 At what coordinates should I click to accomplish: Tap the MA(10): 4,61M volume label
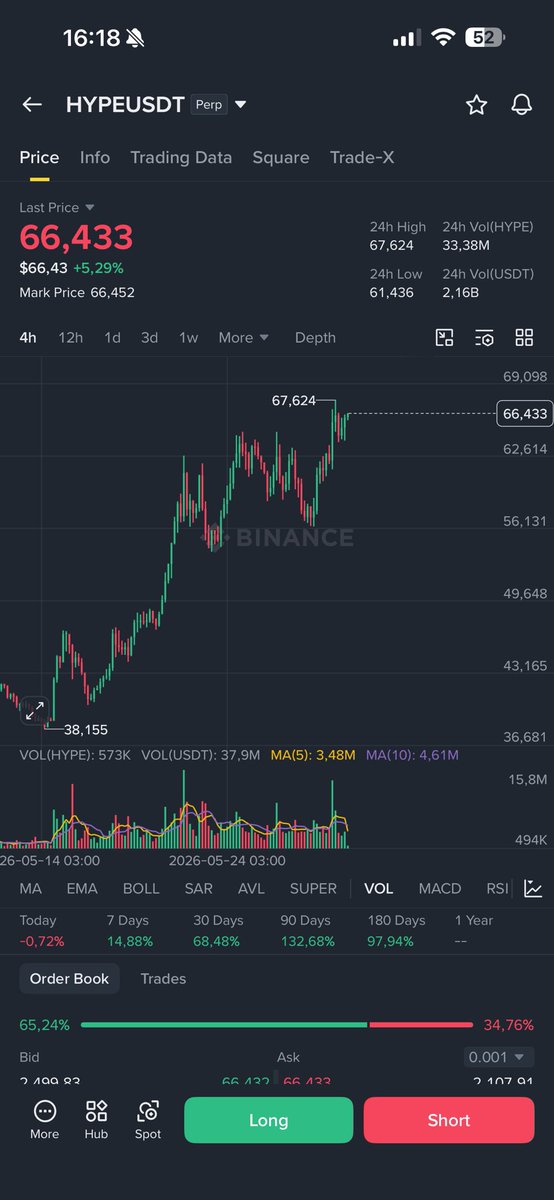pos(412,755)
